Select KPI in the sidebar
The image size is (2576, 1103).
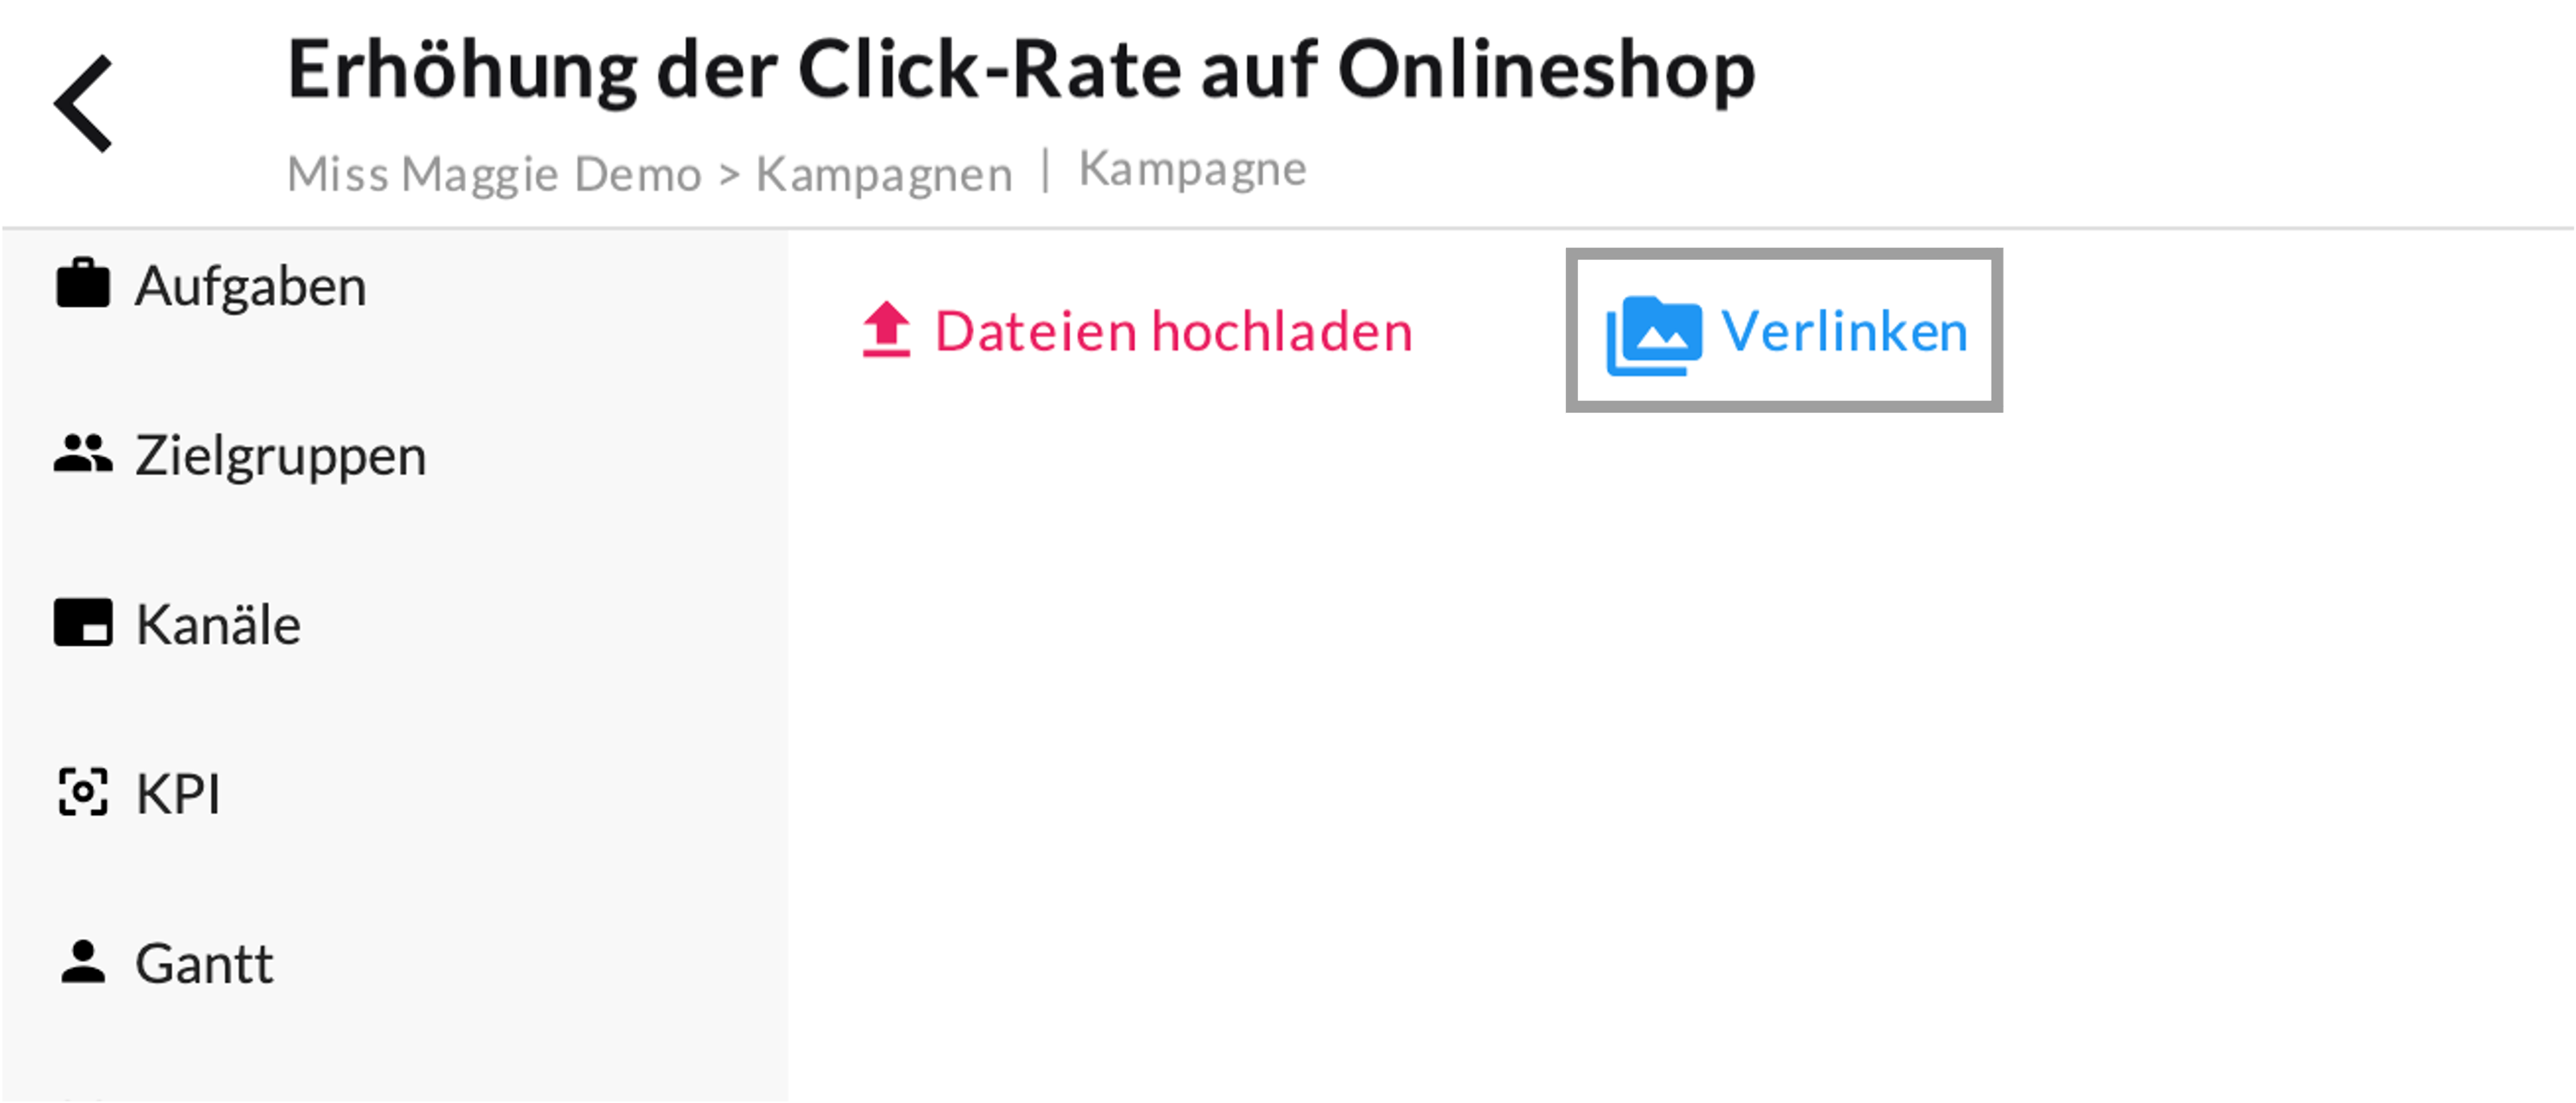[395, 793]
